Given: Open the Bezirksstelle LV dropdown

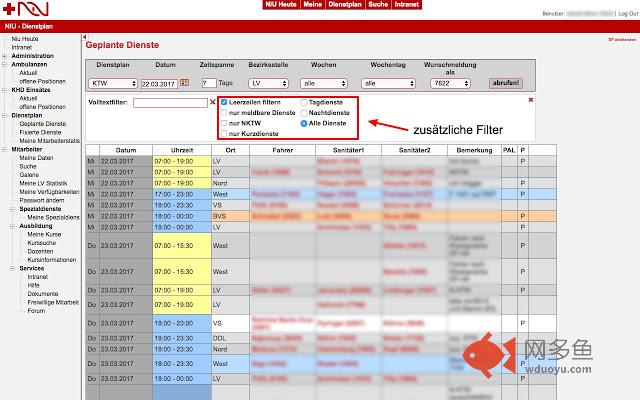Looking at the screenshot, I should [x=269, y=83].
